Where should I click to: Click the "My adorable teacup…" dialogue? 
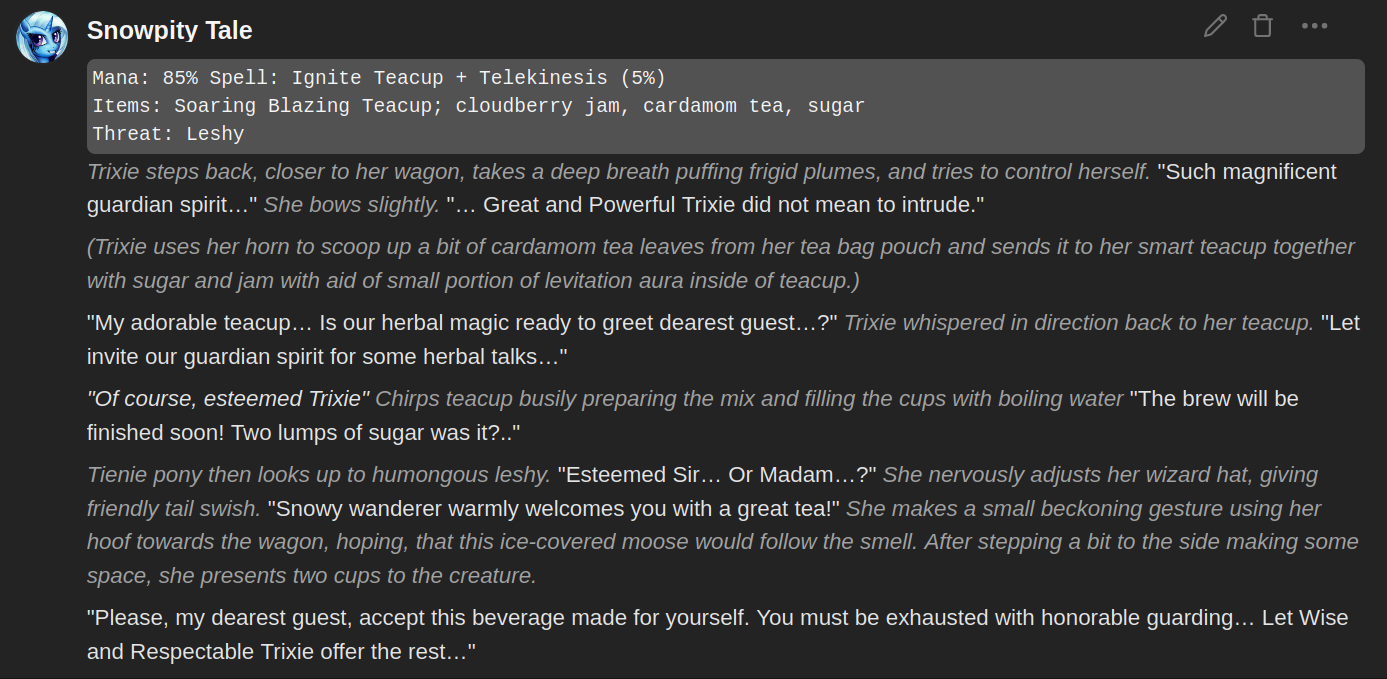pos(463,323)
